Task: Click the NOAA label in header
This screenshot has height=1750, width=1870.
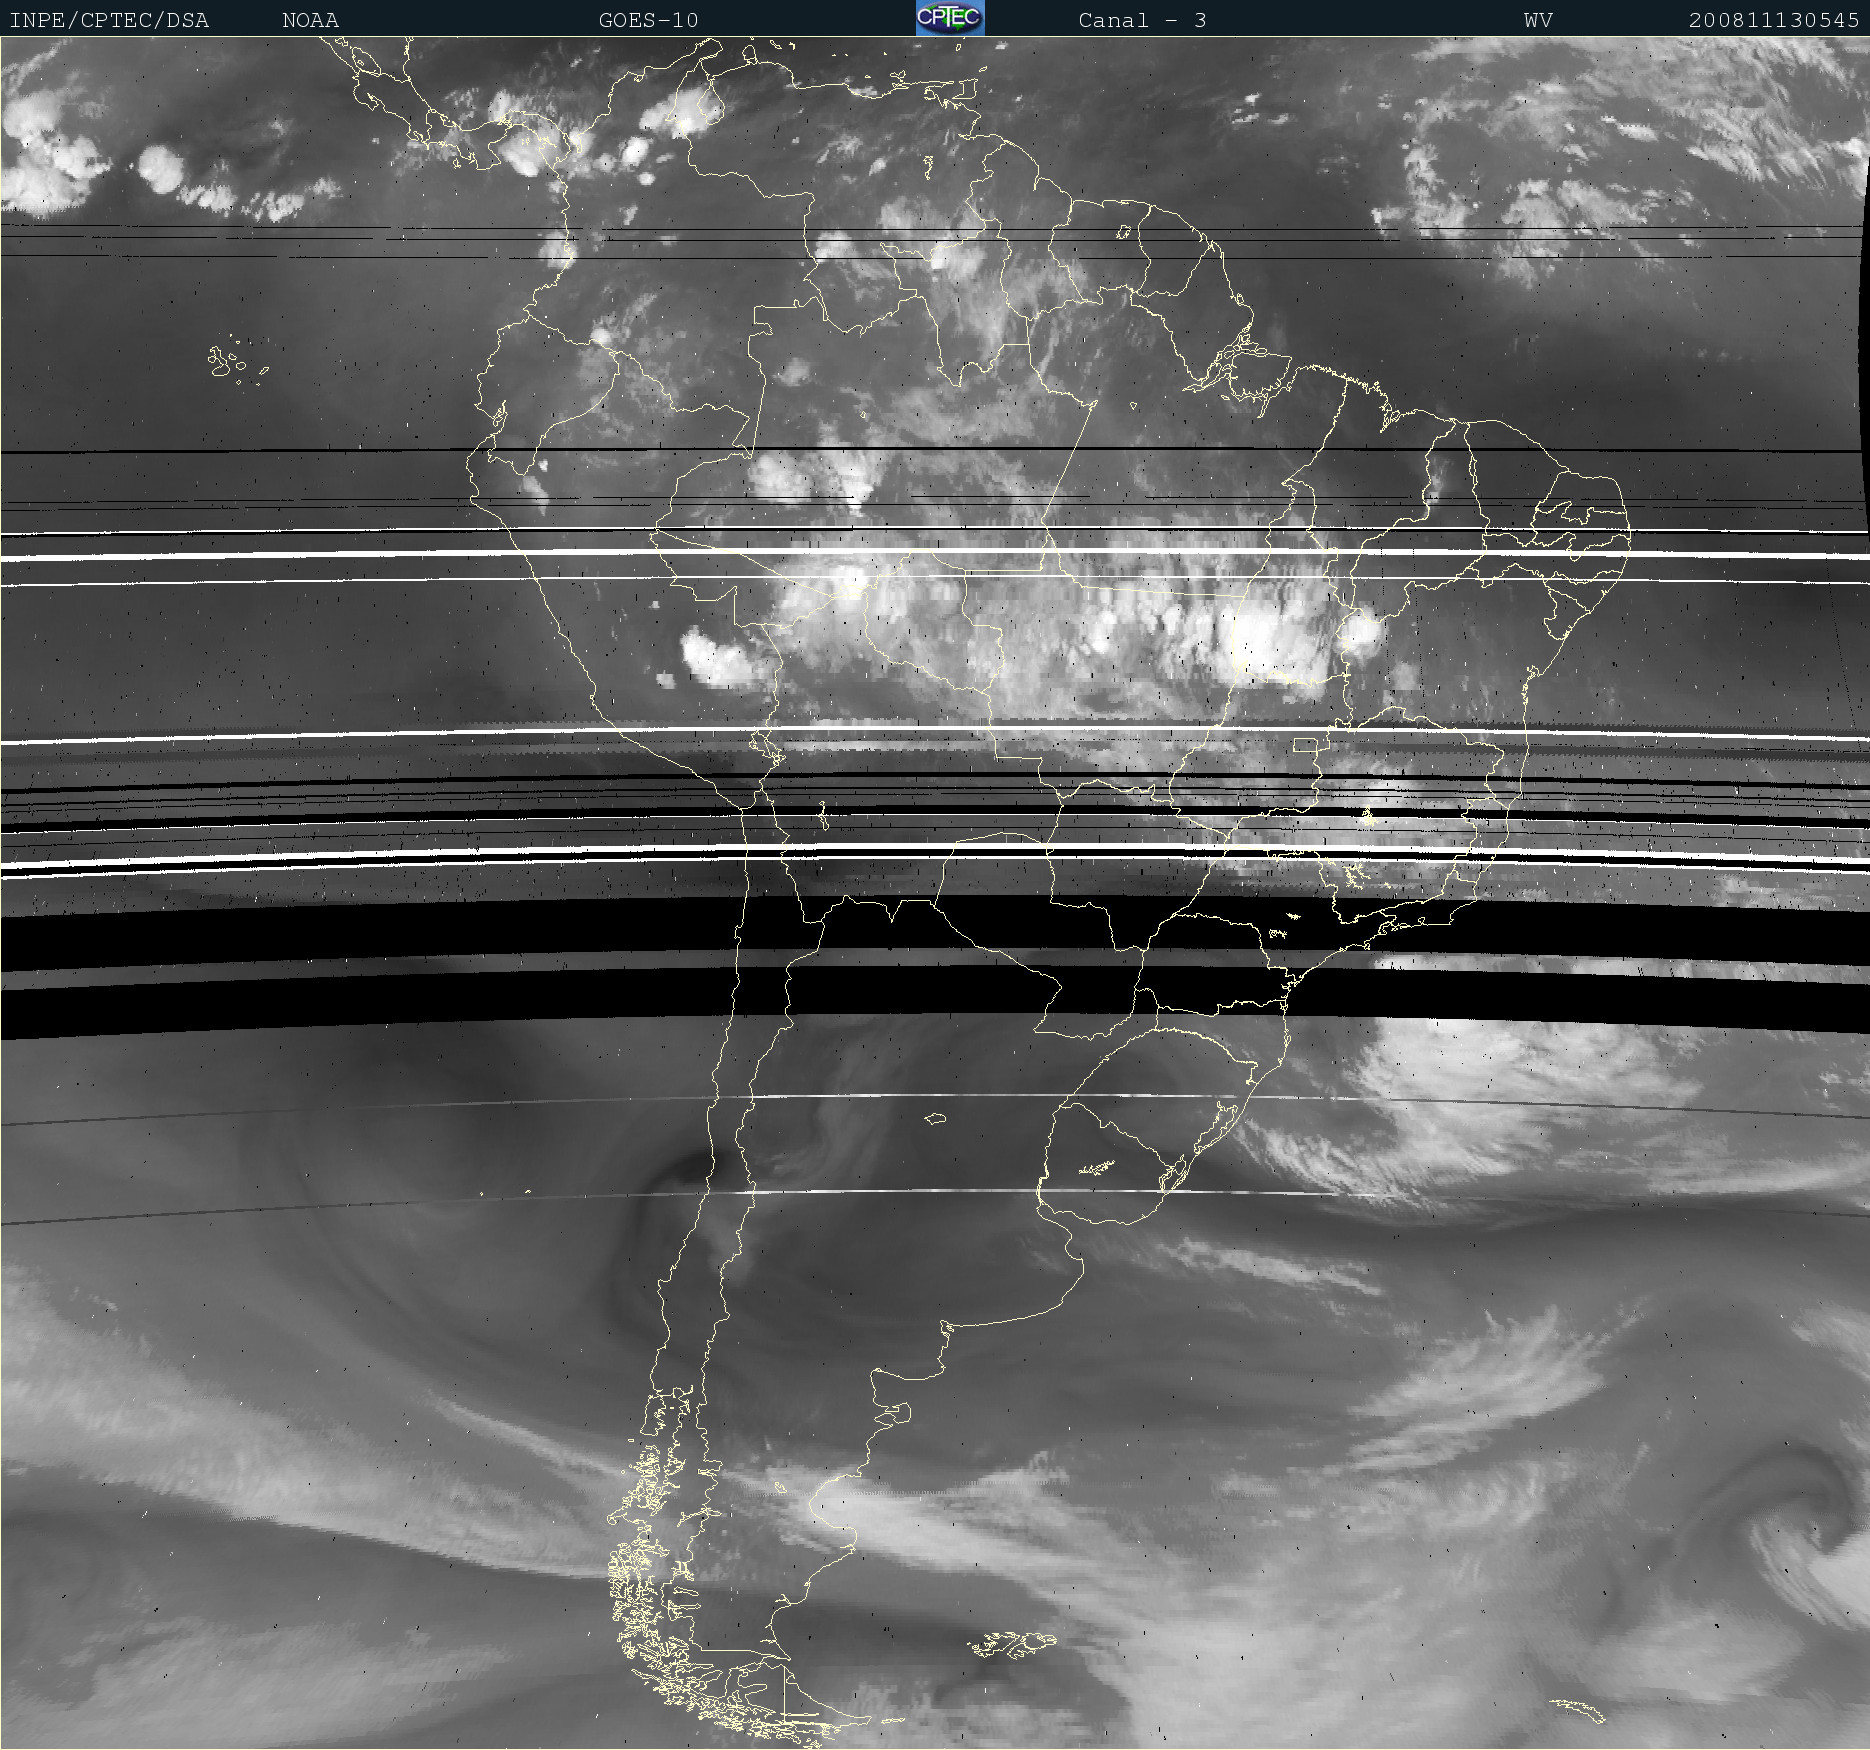Action: [x=310, y=20]
